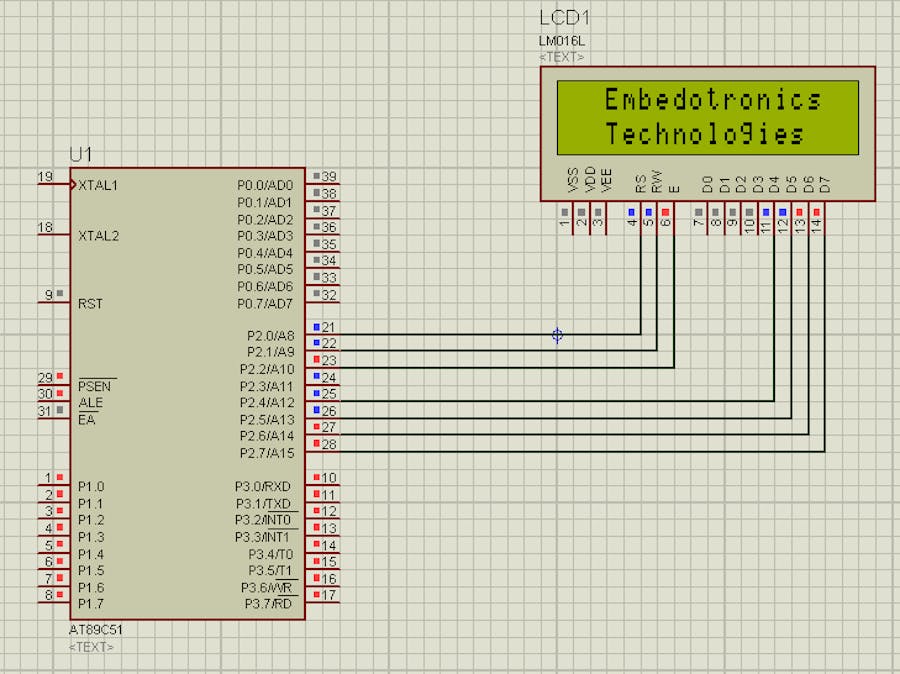Select the TEXT placeholder below AT89C51
The width and height of the screenshot is (900, 674).
[x=90, y=647]
